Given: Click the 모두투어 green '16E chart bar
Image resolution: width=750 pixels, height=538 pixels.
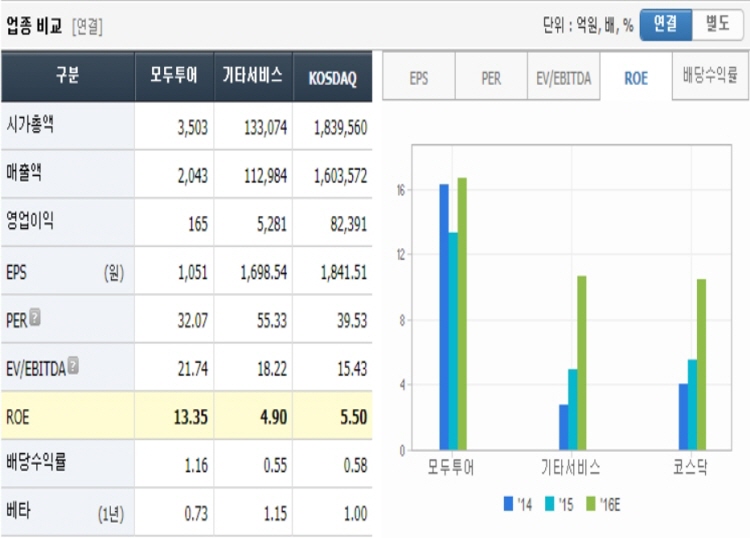Looking at the screenshot, I should click(462, 314).
